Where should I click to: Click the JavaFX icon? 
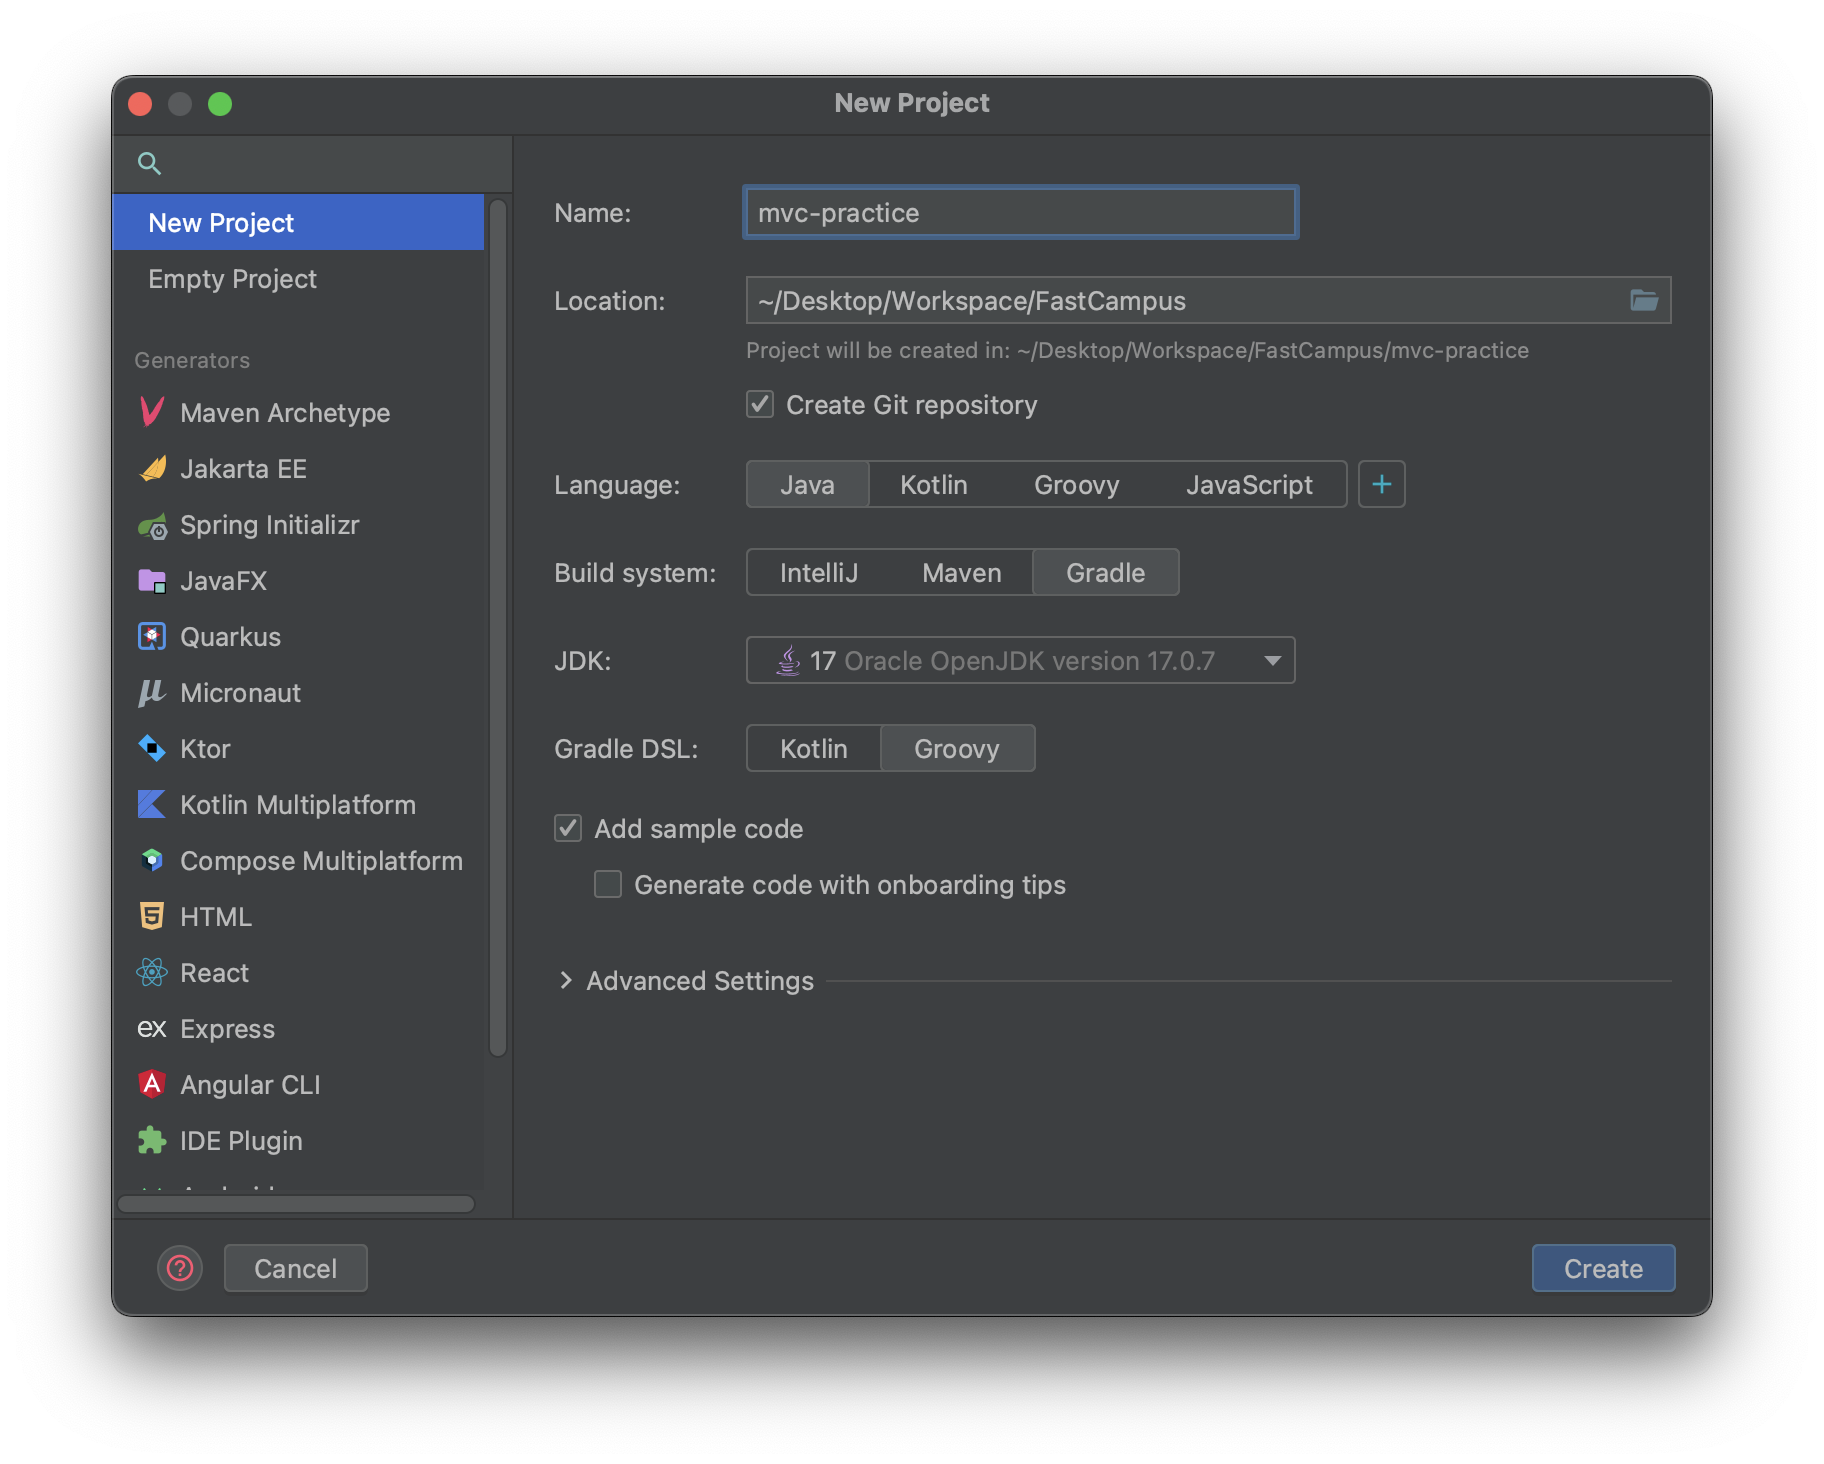coord(152,581)
